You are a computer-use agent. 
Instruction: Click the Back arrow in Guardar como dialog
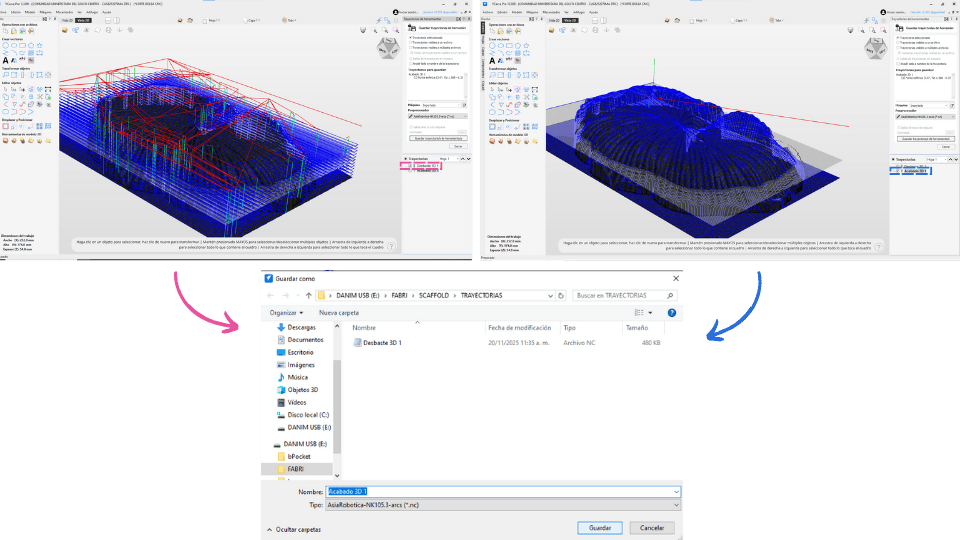(x=270, y=296)
